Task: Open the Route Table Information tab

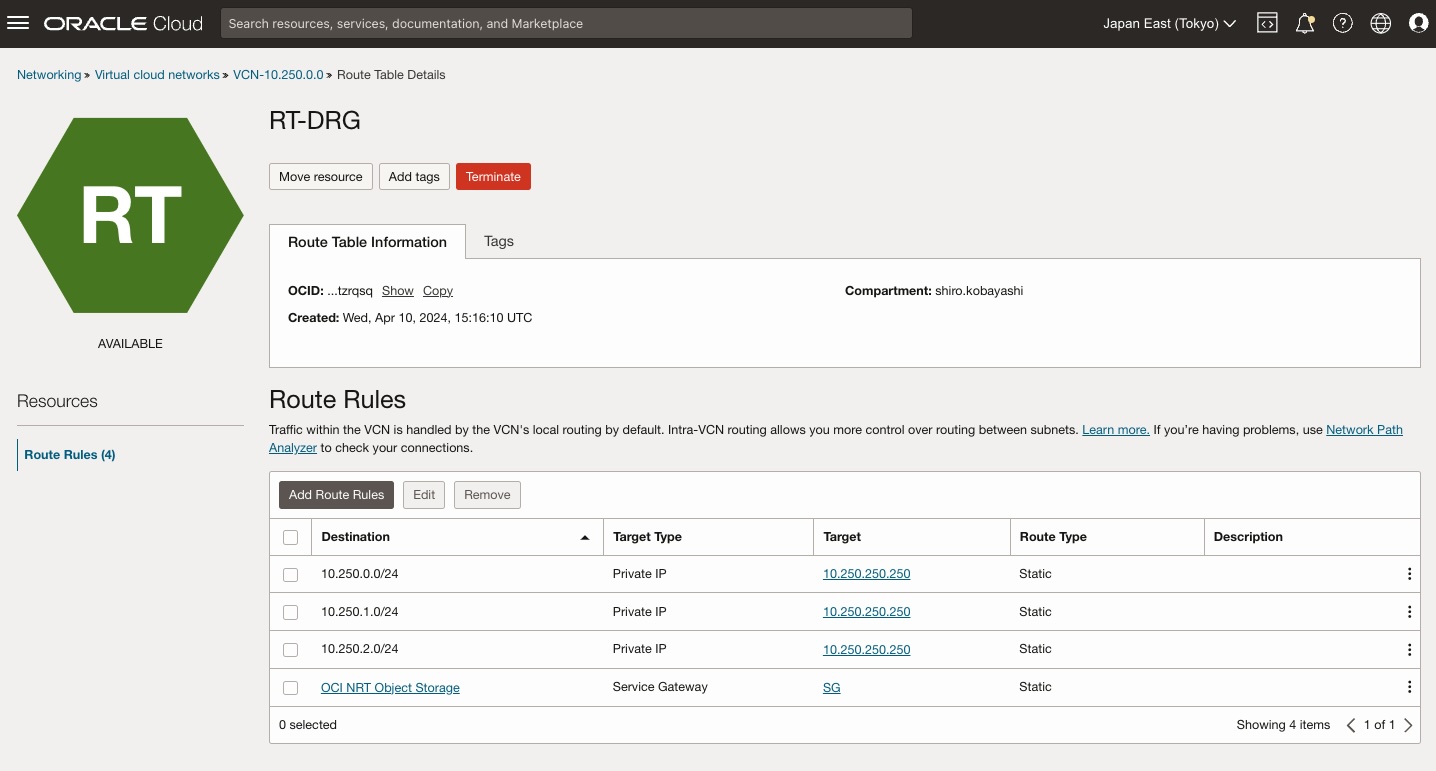Action: pyautogui.click(x=366, y=241)
